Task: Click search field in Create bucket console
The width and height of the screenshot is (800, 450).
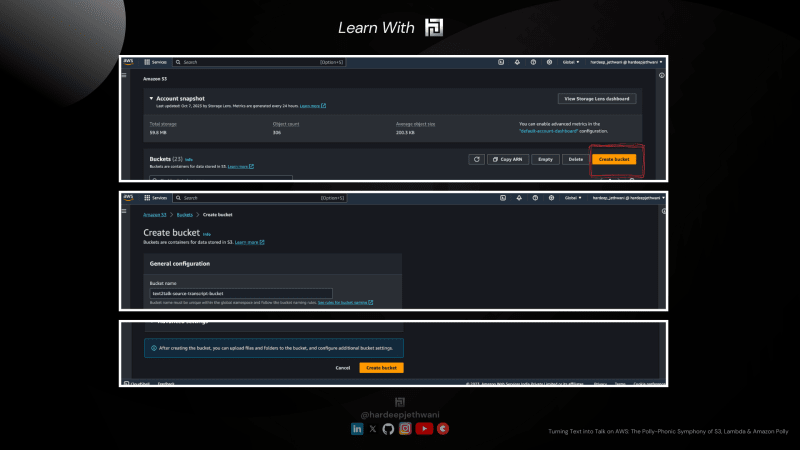Action: [260, 198]
